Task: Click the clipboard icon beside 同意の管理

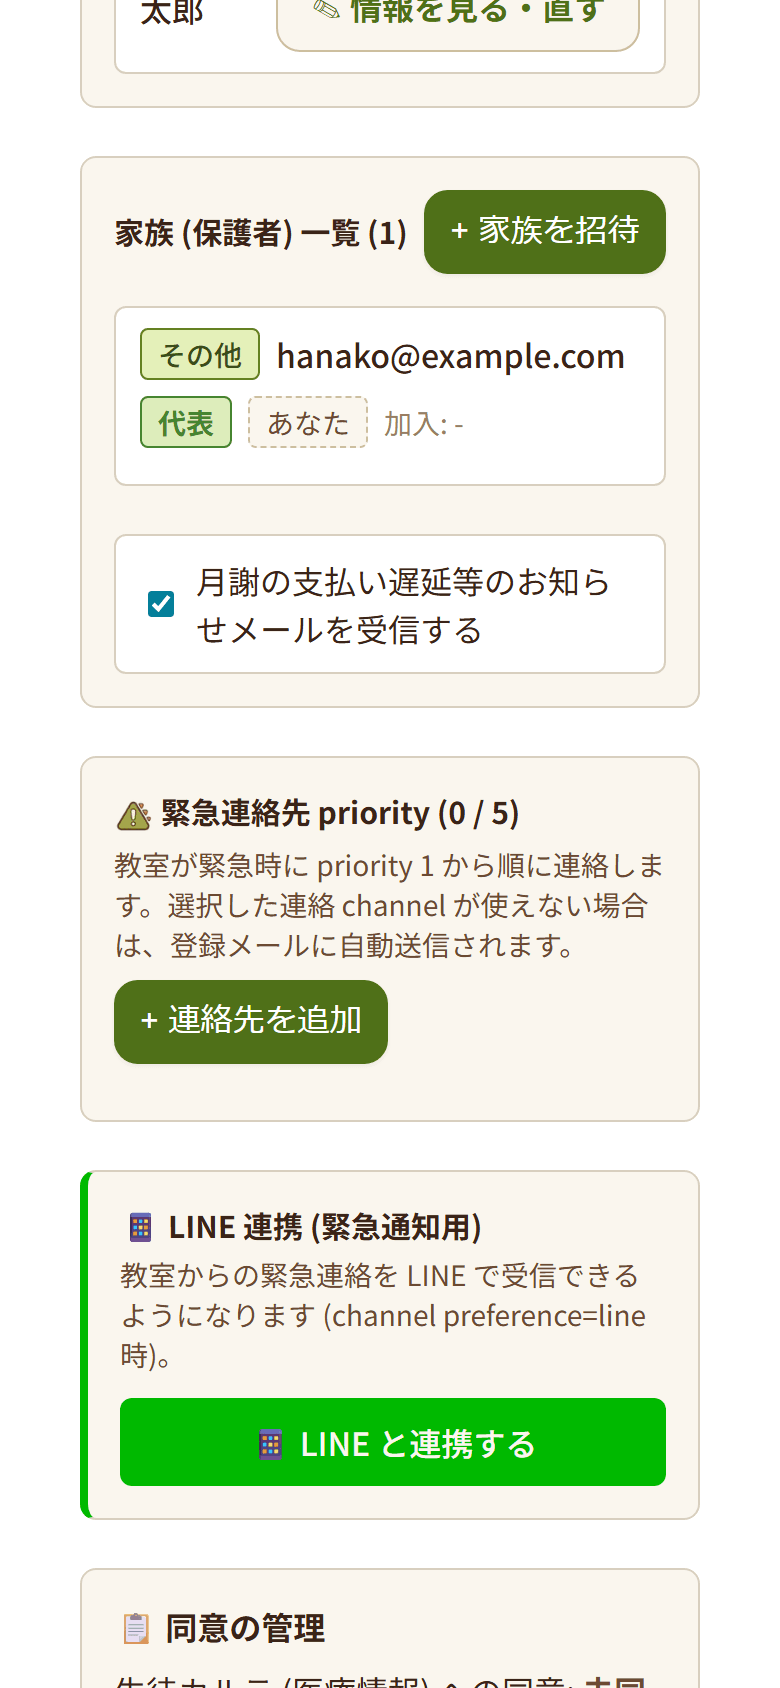Action: [136, 1628]
